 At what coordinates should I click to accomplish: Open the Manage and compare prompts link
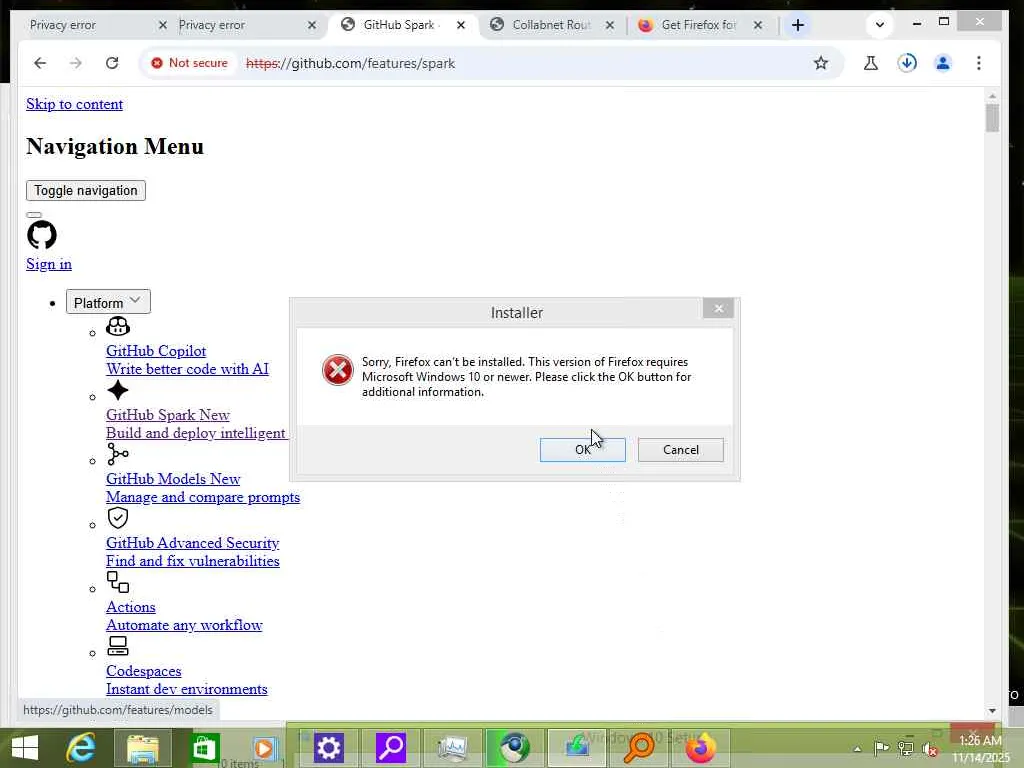point(203,498)
